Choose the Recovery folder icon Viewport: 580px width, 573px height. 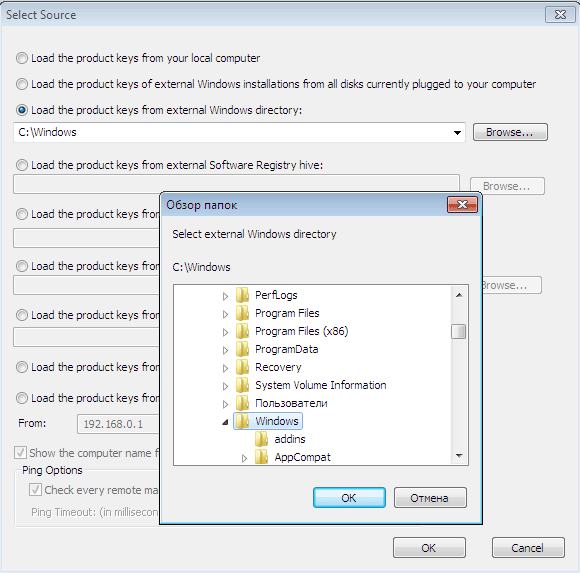242,367
